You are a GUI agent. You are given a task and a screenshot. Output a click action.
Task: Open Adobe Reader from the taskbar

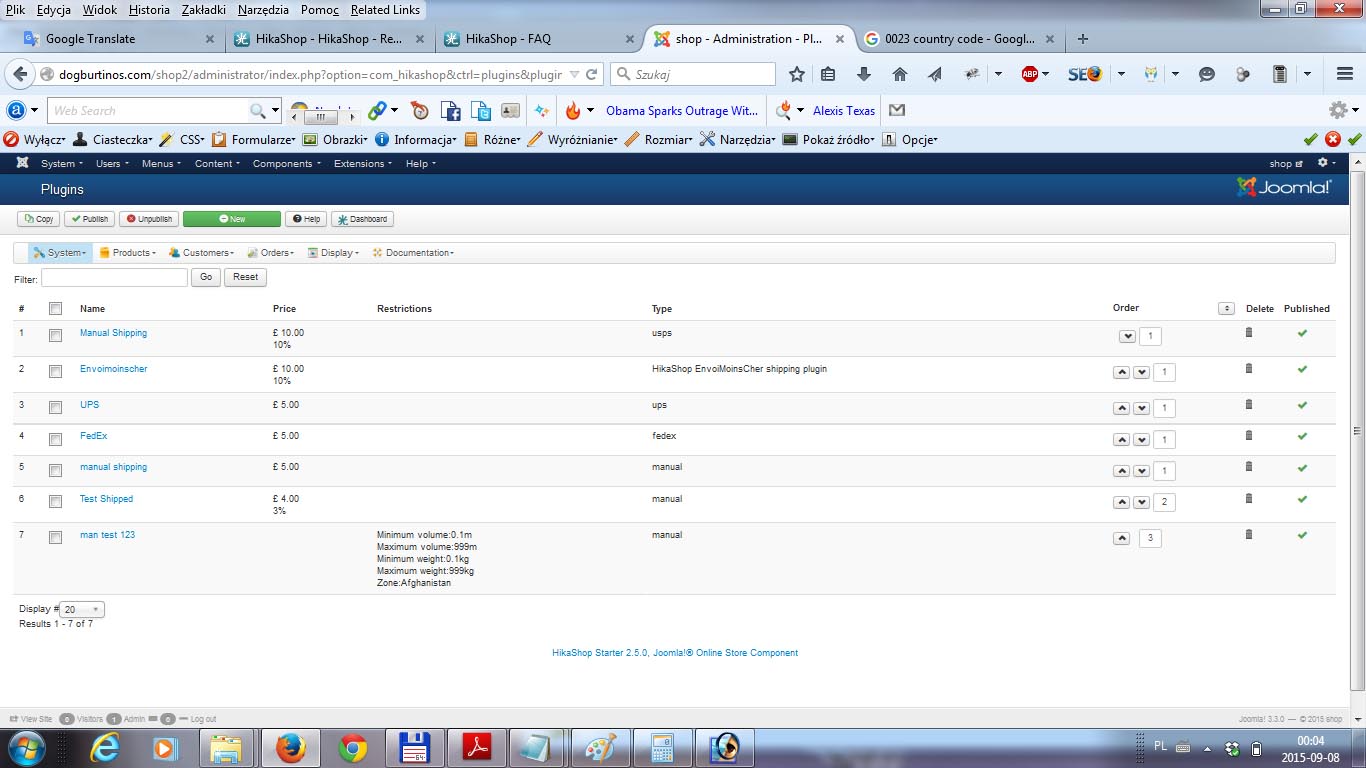(476, 748)
